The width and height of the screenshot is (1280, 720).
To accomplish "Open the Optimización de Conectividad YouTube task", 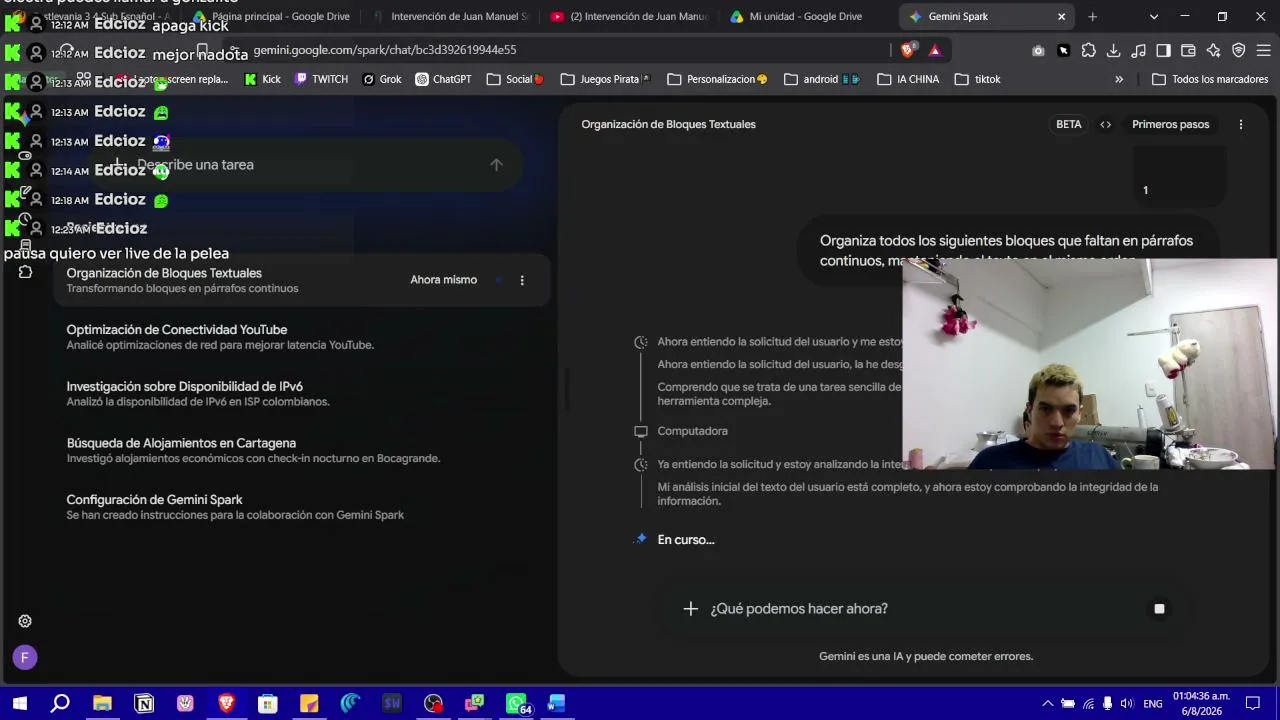I will point(302,337).
